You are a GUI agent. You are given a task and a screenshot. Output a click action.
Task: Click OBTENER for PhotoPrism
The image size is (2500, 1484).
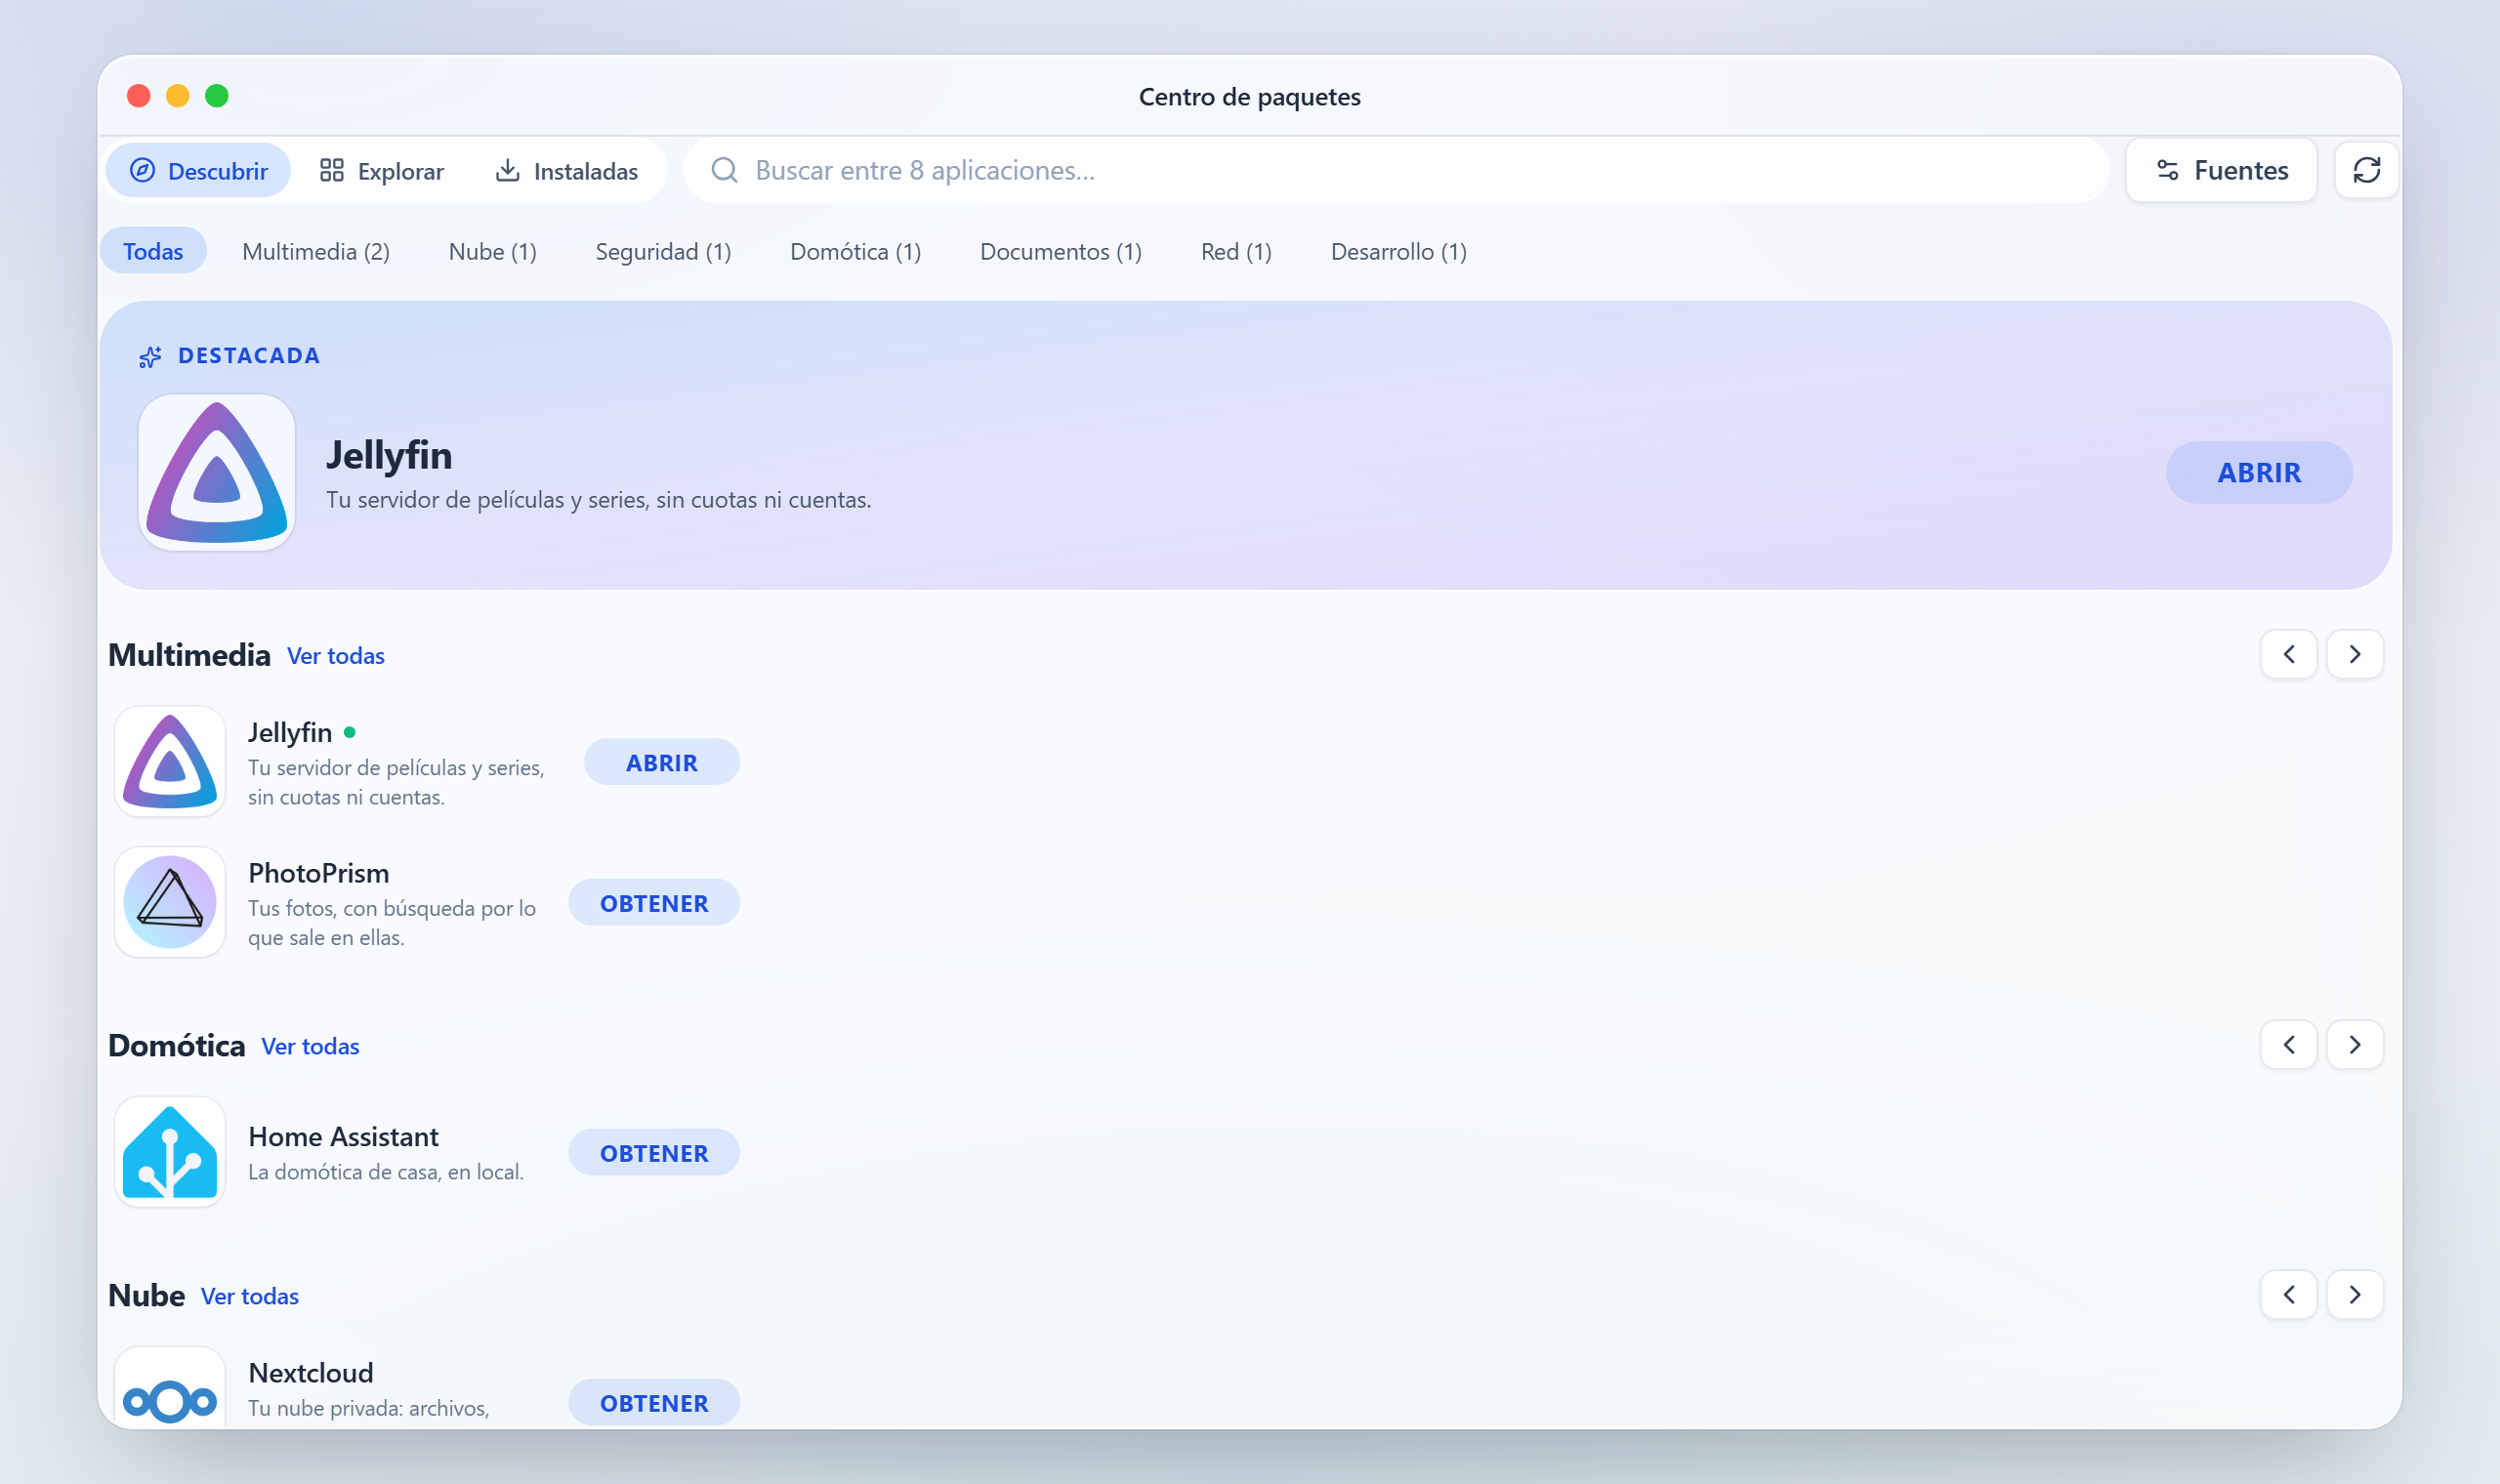coord(654,902)
